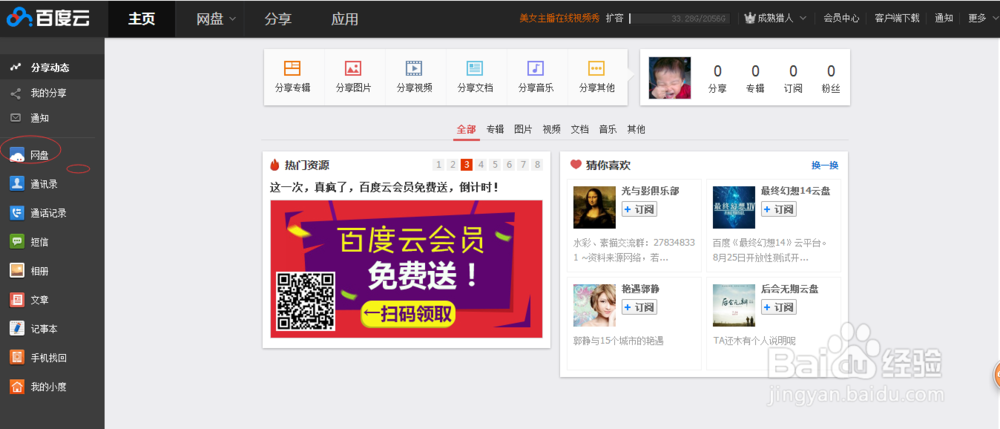Open 手机找回 phone finder icon

(17, 357)
